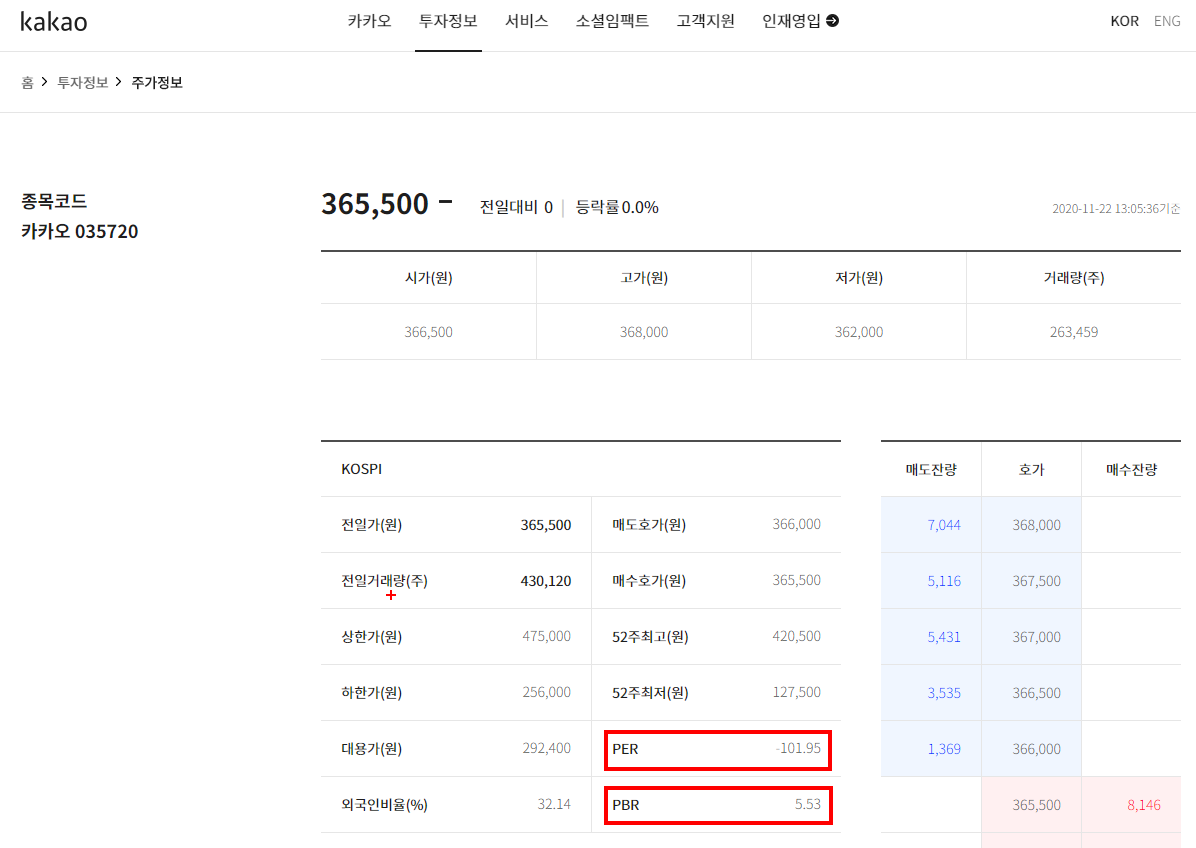1196x848 pixels.
Task: Click the 시가(원) column header
Action: pyautogui.click(x=429, y=278)
